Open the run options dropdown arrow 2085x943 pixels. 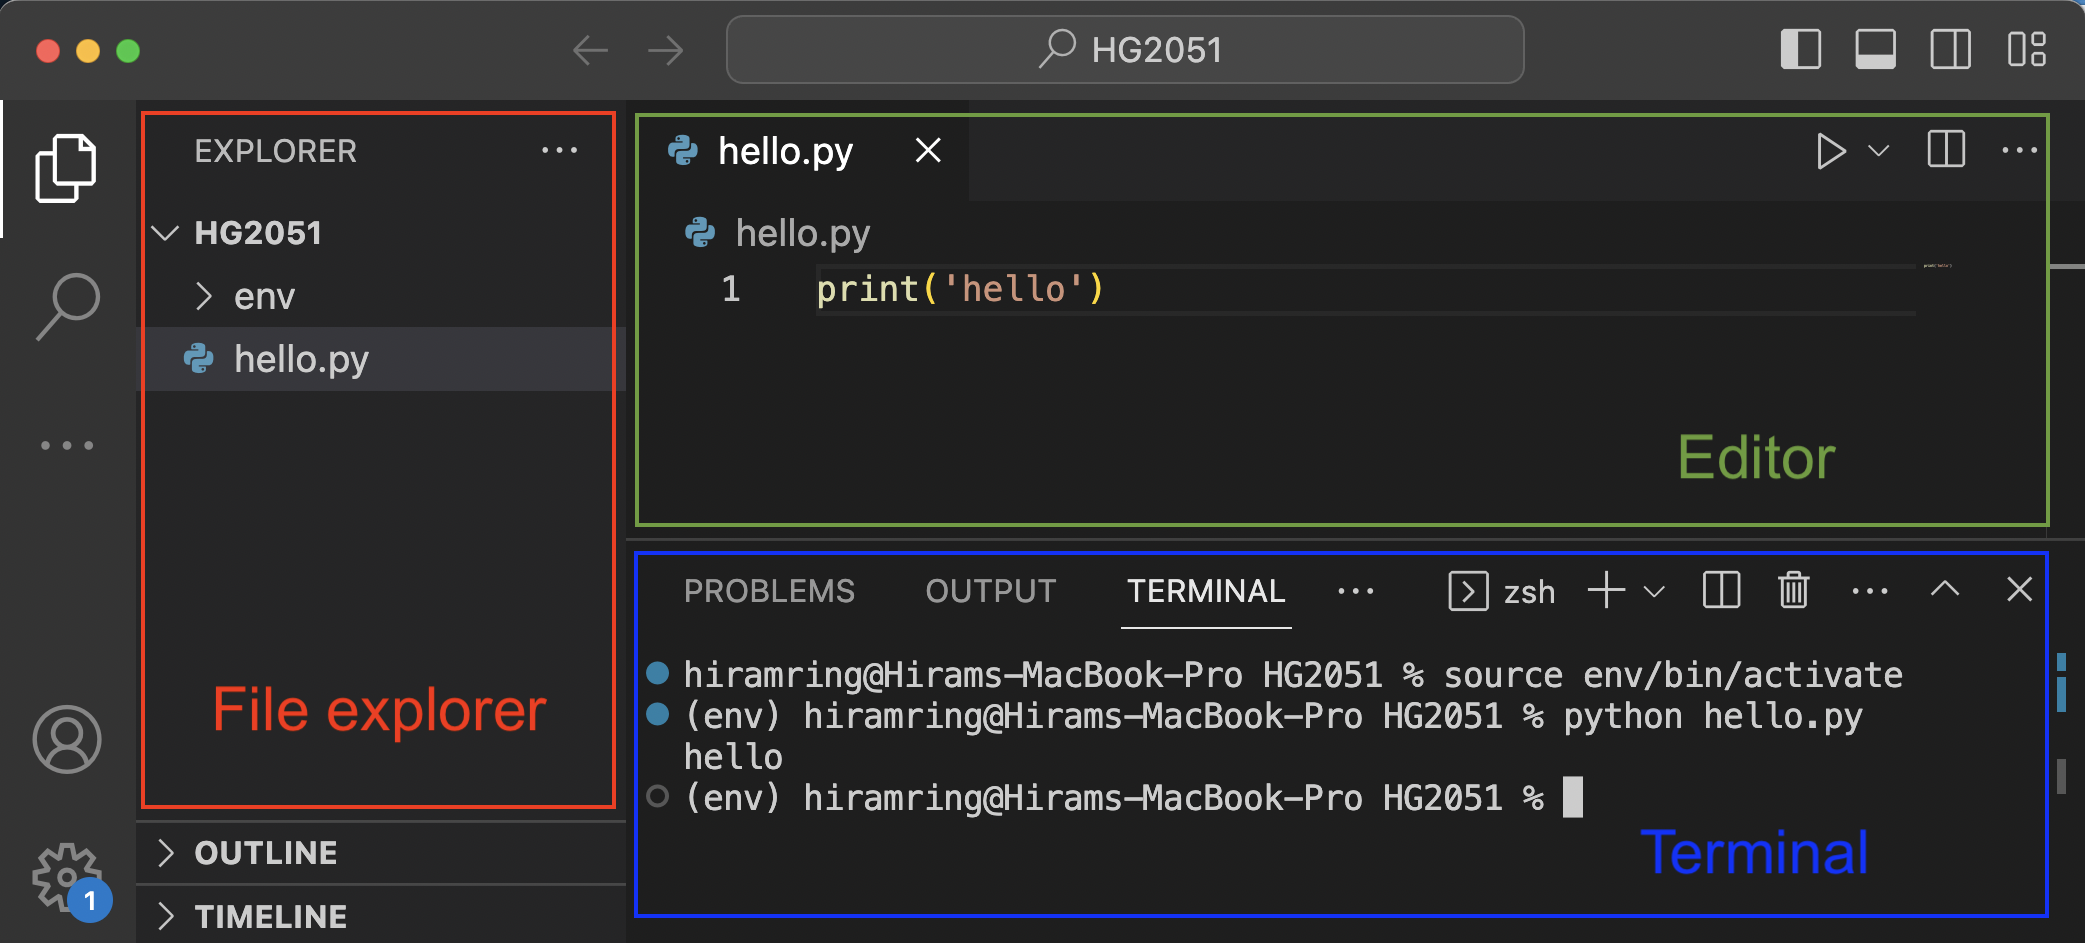coord(1879,151)
